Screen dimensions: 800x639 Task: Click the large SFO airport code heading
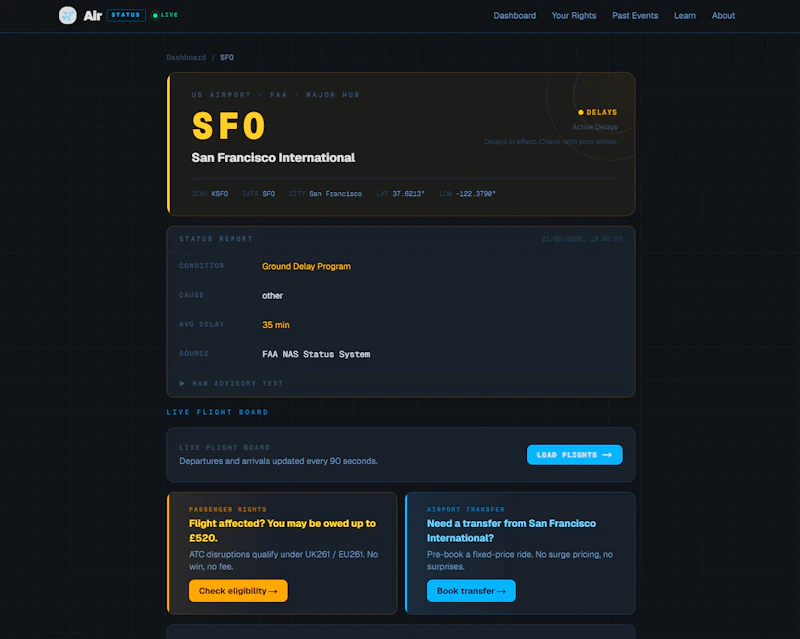click(x=229, y=126)
